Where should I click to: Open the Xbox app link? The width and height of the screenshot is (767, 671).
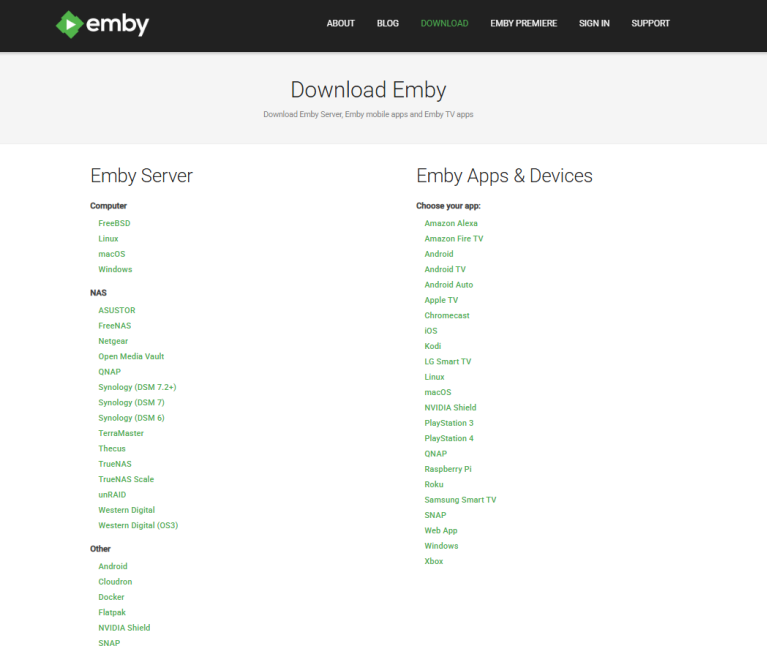433,561
